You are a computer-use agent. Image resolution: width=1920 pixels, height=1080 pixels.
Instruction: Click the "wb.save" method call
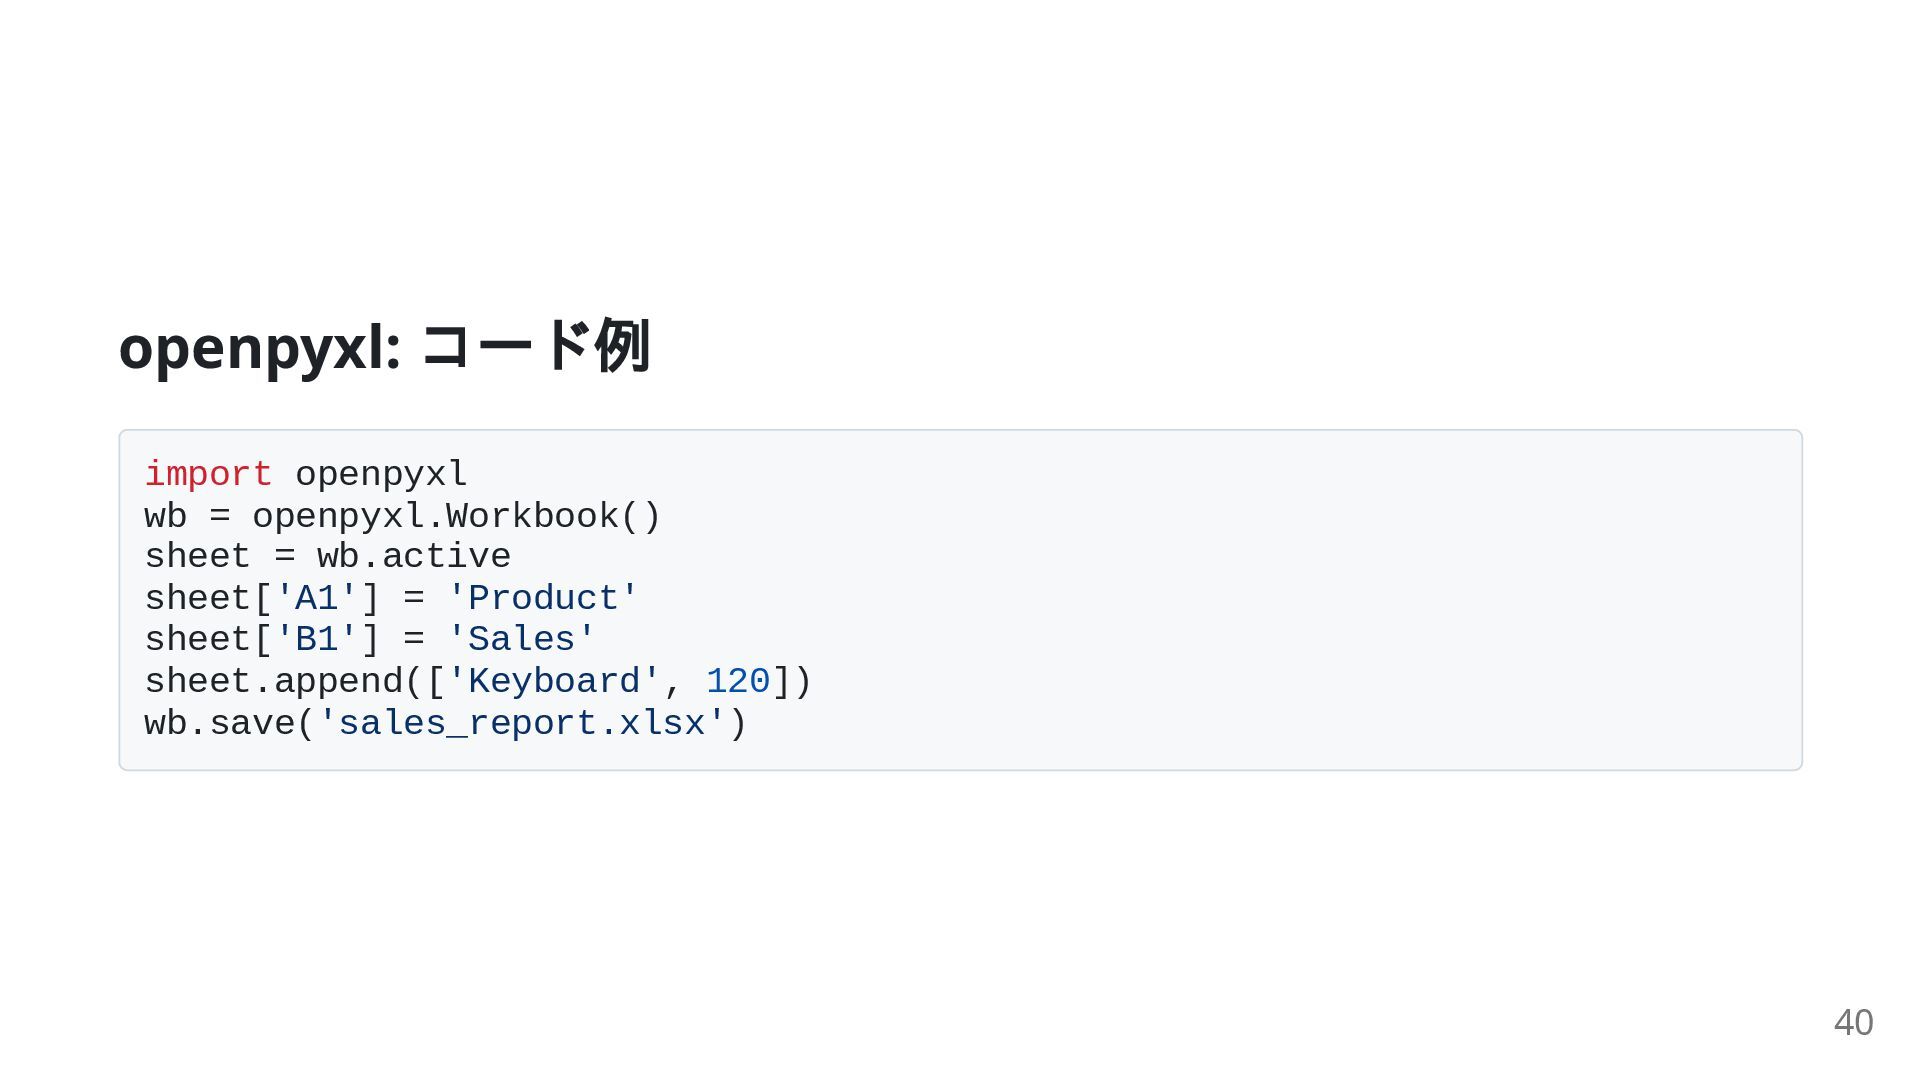pos(219,724)
